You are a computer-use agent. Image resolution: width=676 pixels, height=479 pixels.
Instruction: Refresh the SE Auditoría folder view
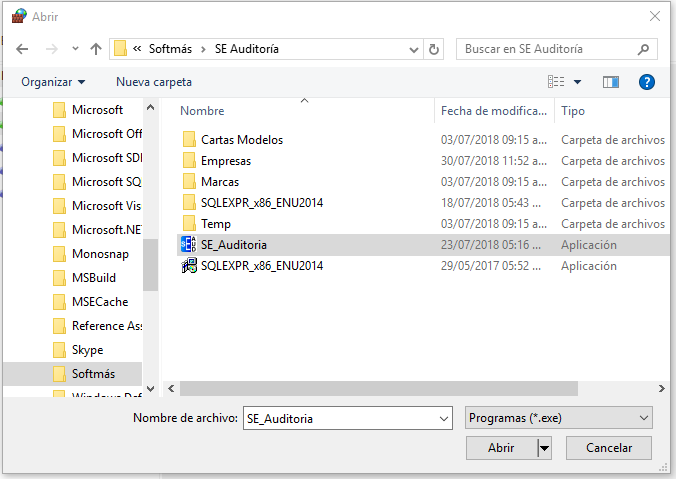[x=434, y=49]
